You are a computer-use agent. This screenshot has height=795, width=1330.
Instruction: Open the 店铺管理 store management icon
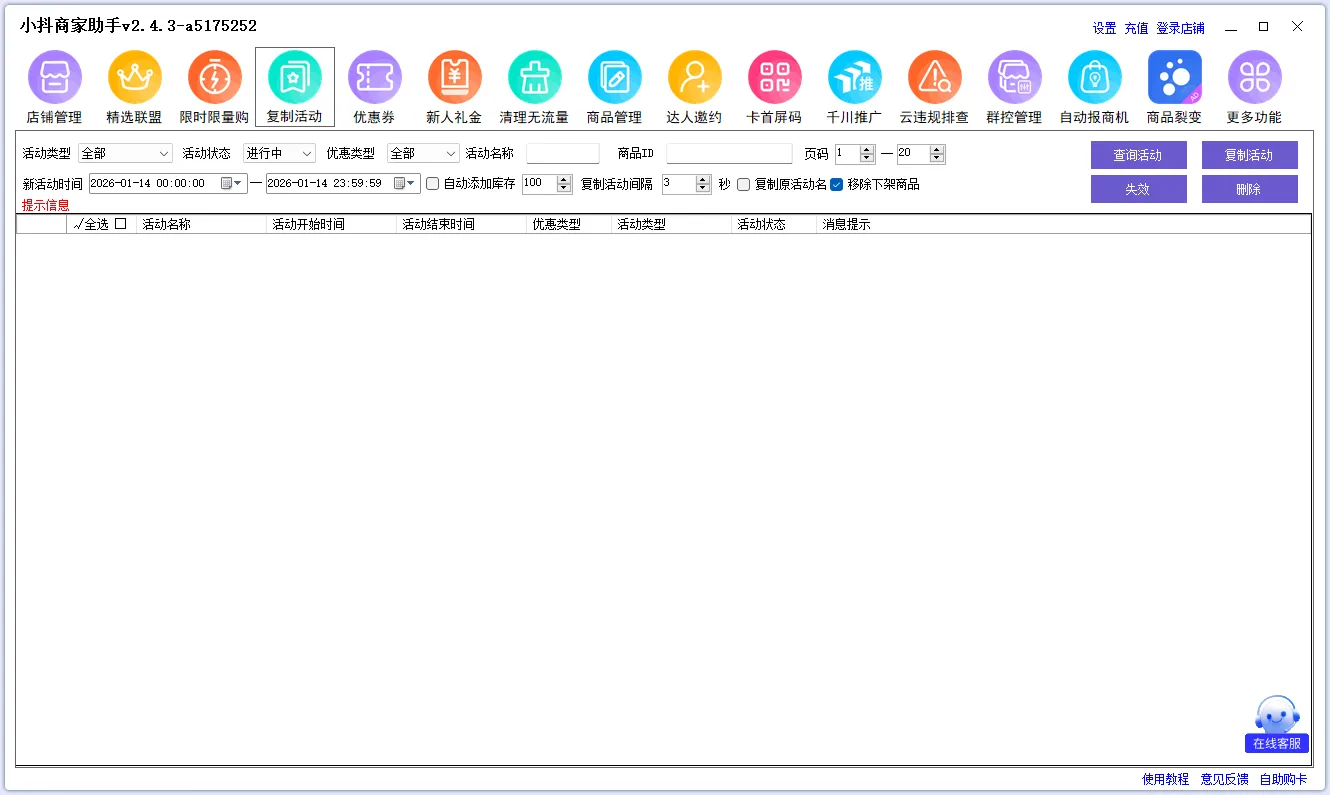click(54, 78)
